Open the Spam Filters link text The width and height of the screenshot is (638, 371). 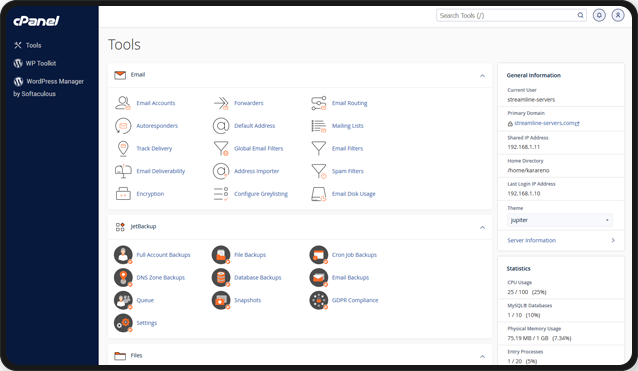347,171
